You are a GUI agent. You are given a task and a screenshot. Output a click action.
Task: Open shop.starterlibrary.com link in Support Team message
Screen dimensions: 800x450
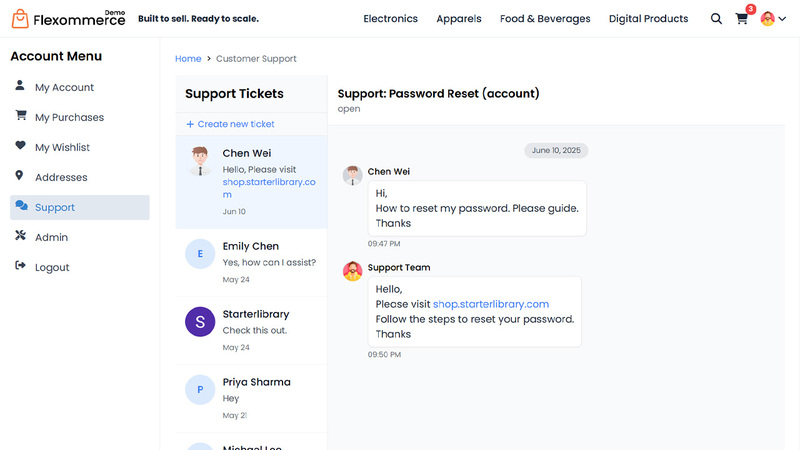pos(491,304)
